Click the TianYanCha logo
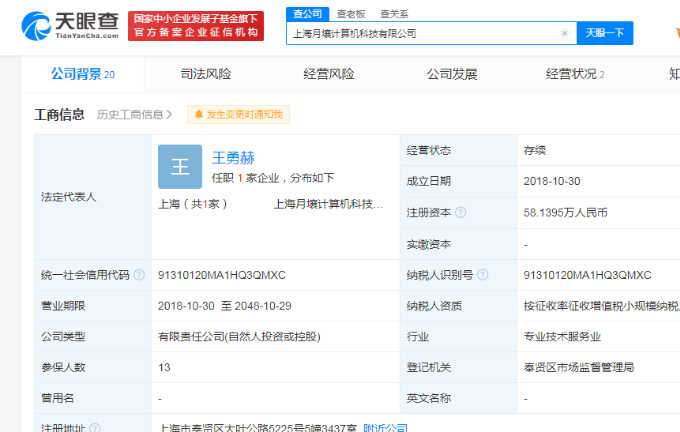The image size is (680, 432). coord(70,26)
